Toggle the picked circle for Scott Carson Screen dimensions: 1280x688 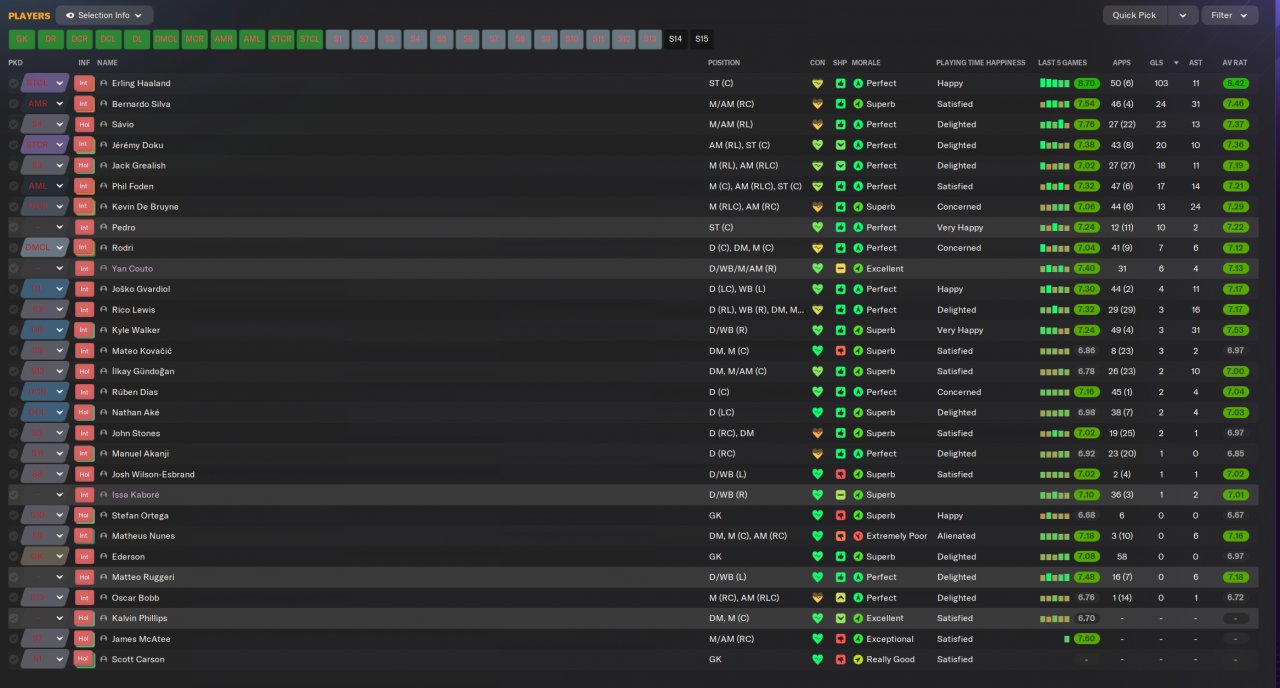pos(14,660)
